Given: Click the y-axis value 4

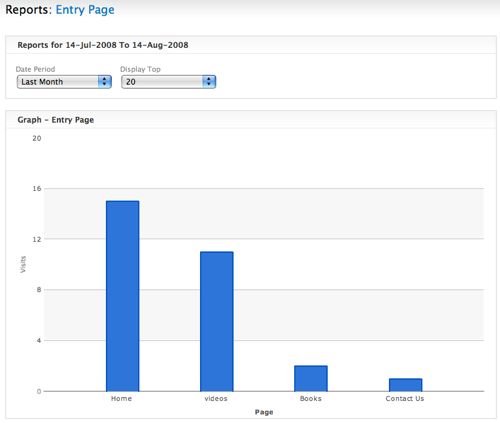Looking at the screenshot, I should [x=39, y=341].
